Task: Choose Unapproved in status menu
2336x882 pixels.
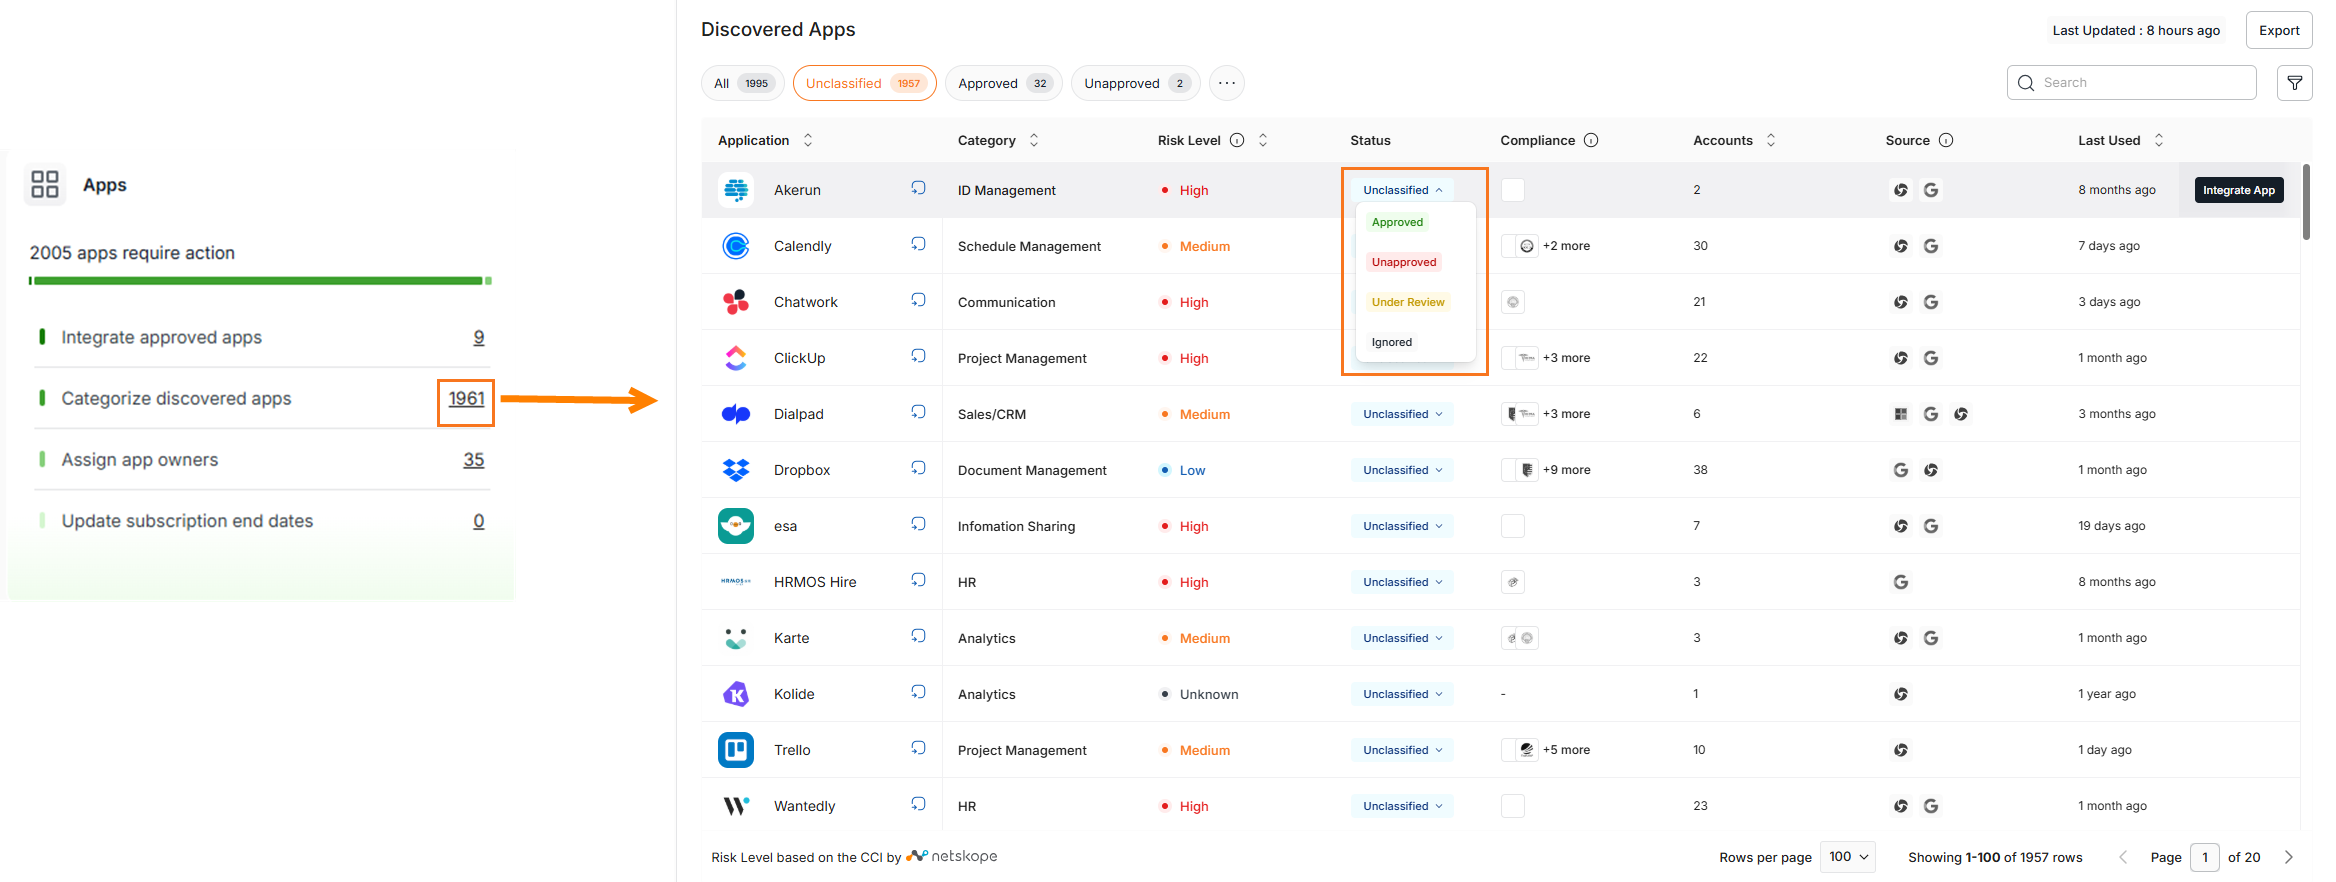Action: [x=1403, y=262]
